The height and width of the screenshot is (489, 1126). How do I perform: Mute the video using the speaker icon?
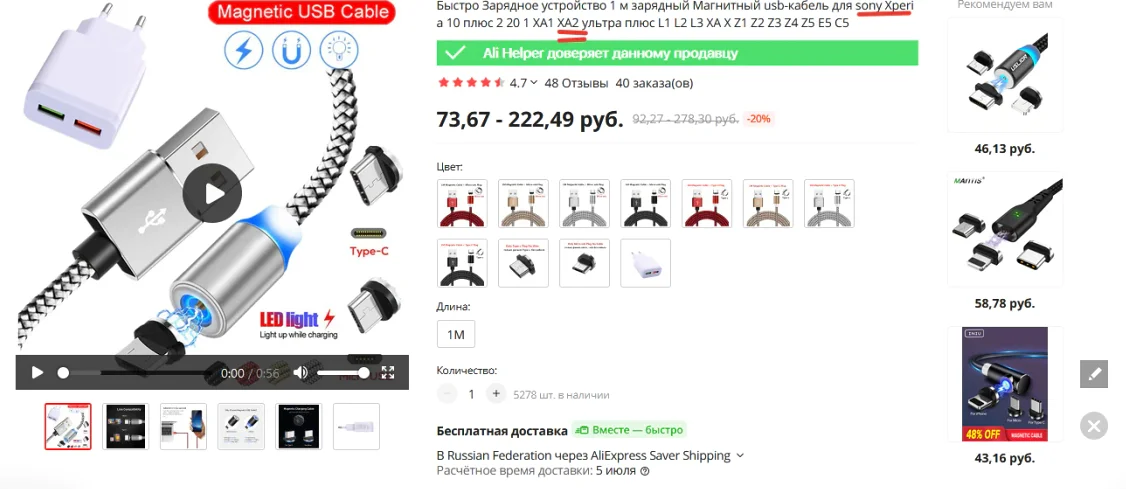[x=300, y=373]
